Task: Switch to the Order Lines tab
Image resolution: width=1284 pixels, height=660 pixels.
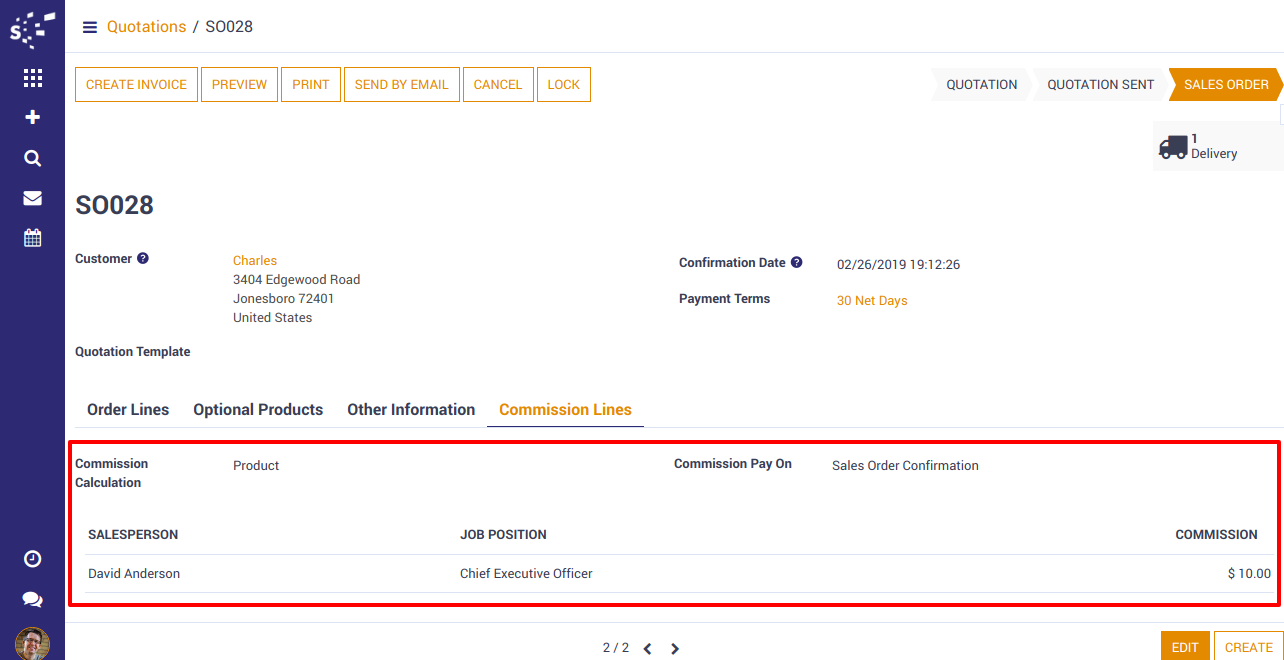Action: point(128,410)
